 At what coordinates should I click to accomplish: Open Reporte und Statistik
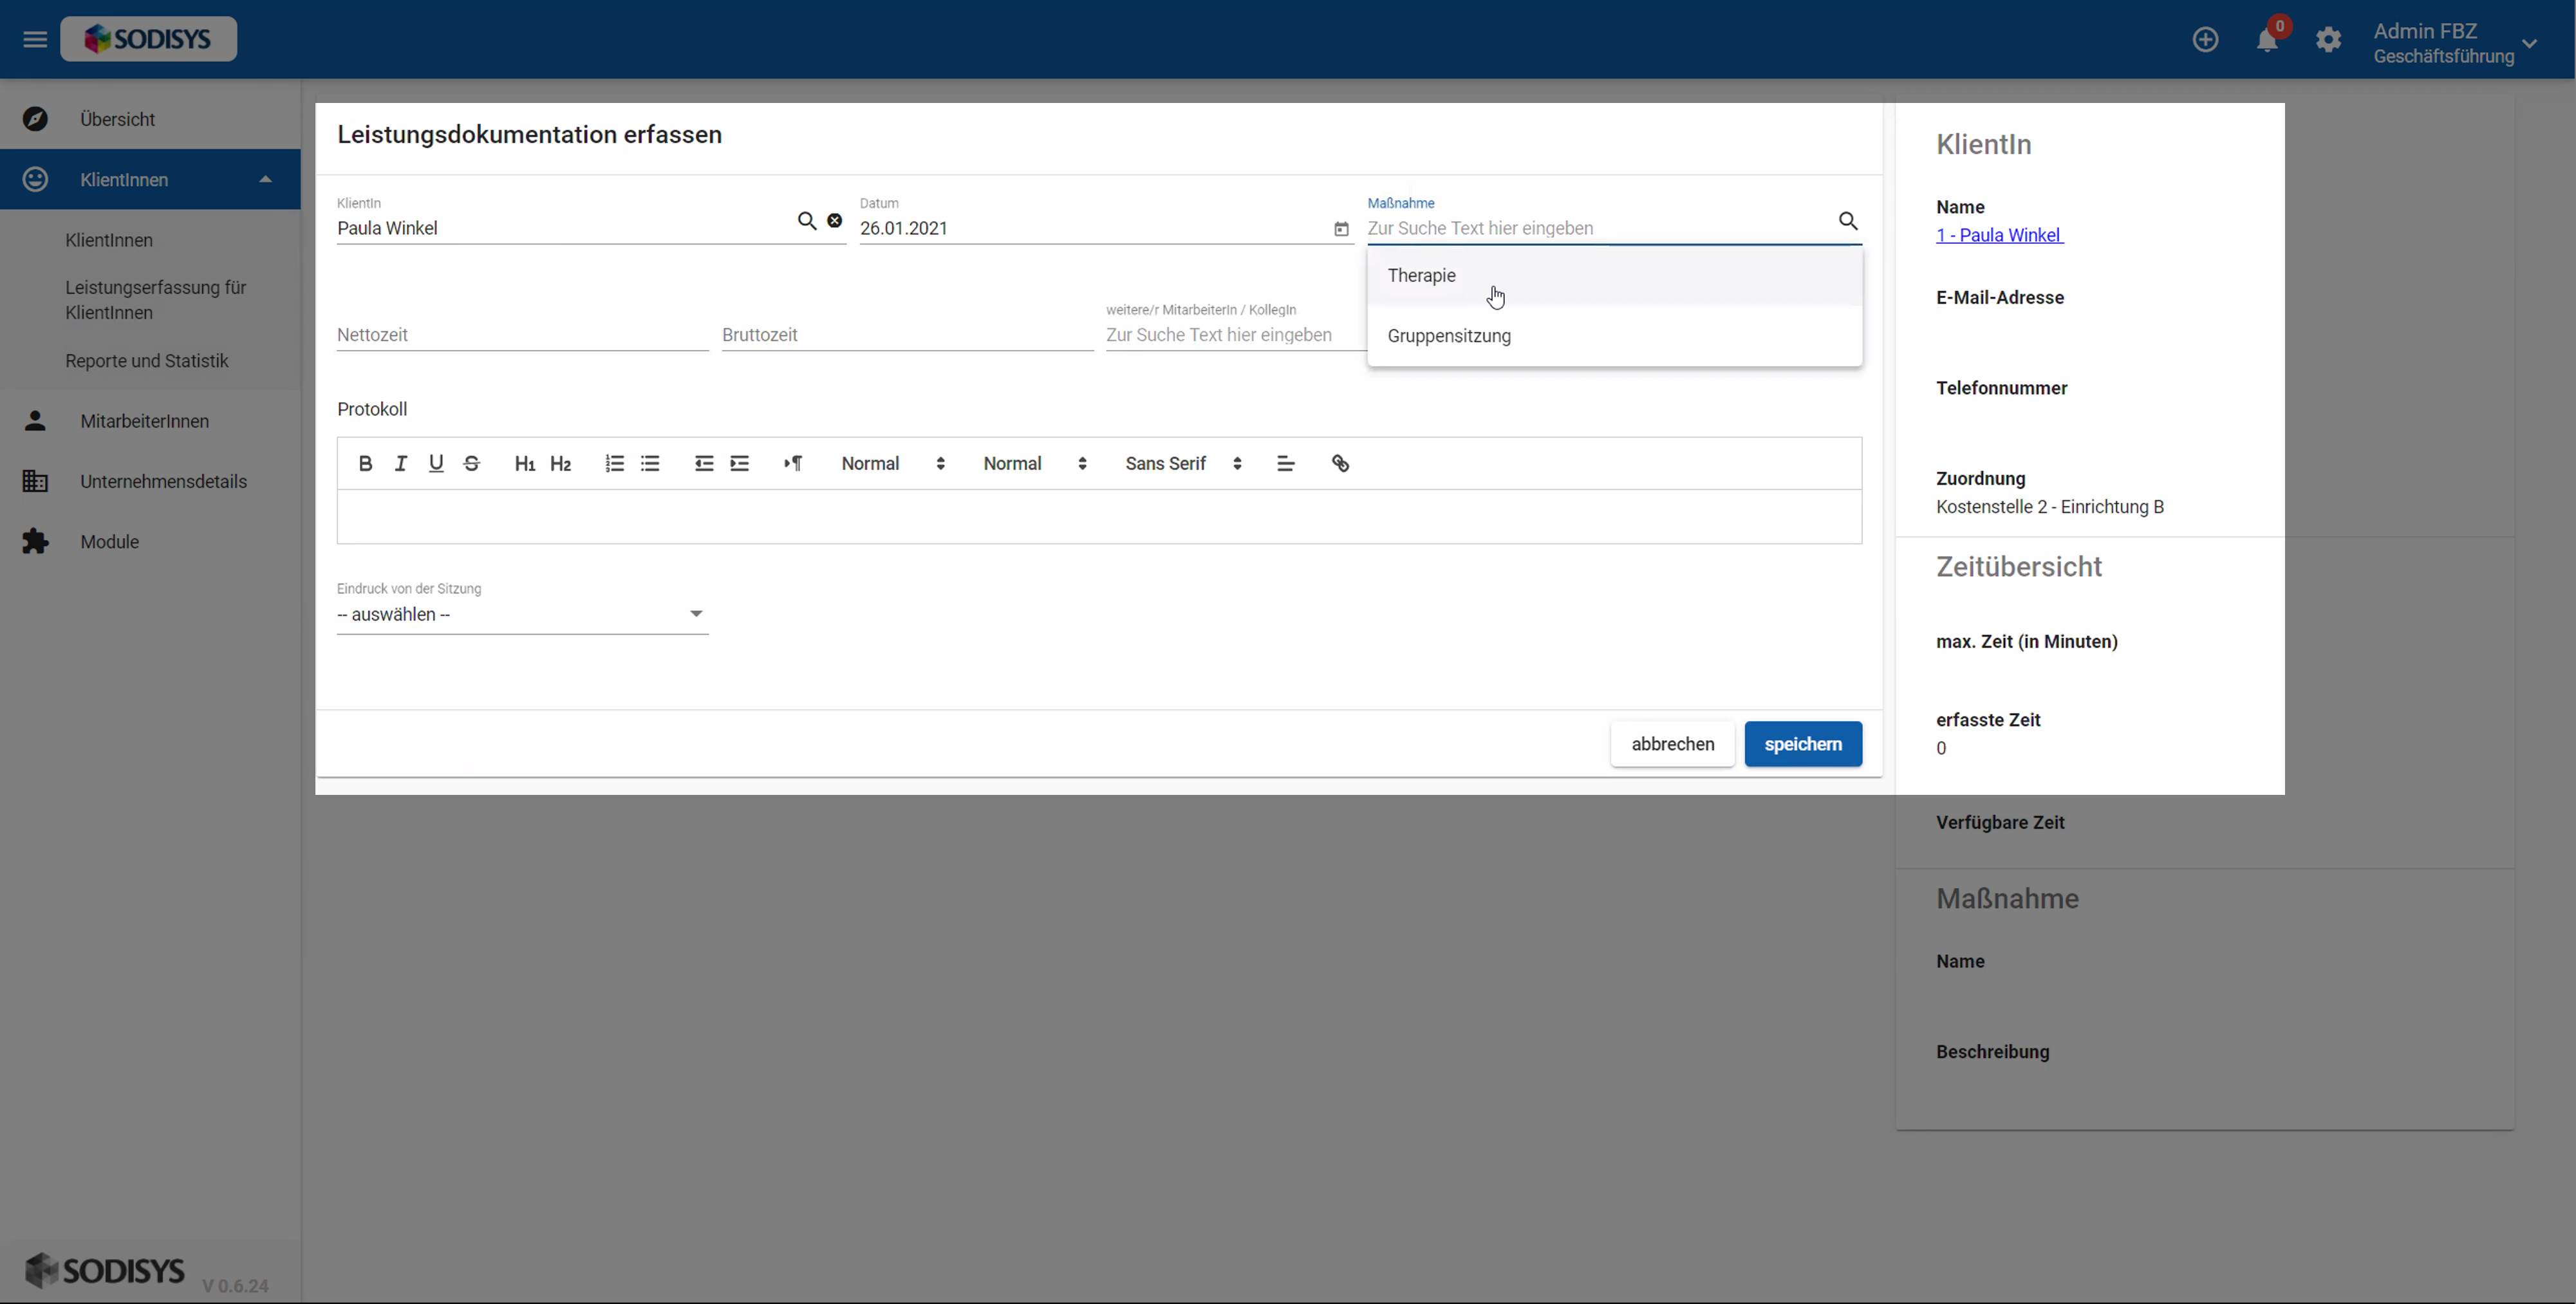pyautogui.click(x=146, y=361)
